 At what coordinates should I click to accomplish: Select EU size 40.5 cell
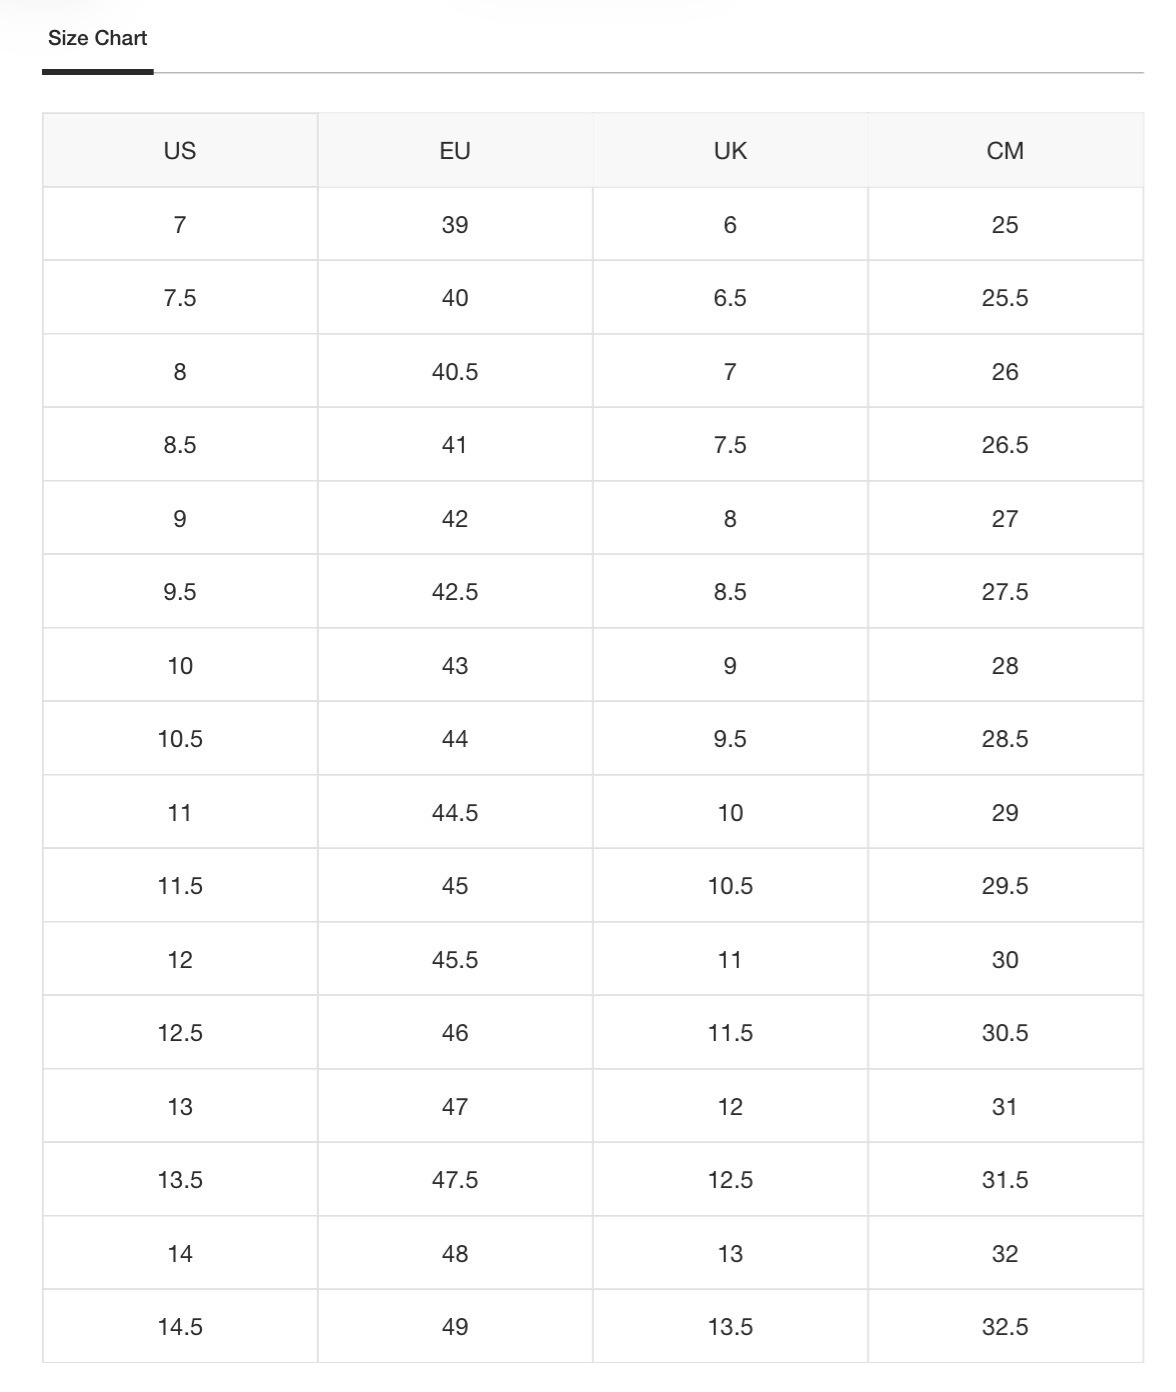click(x=455, y=372)
